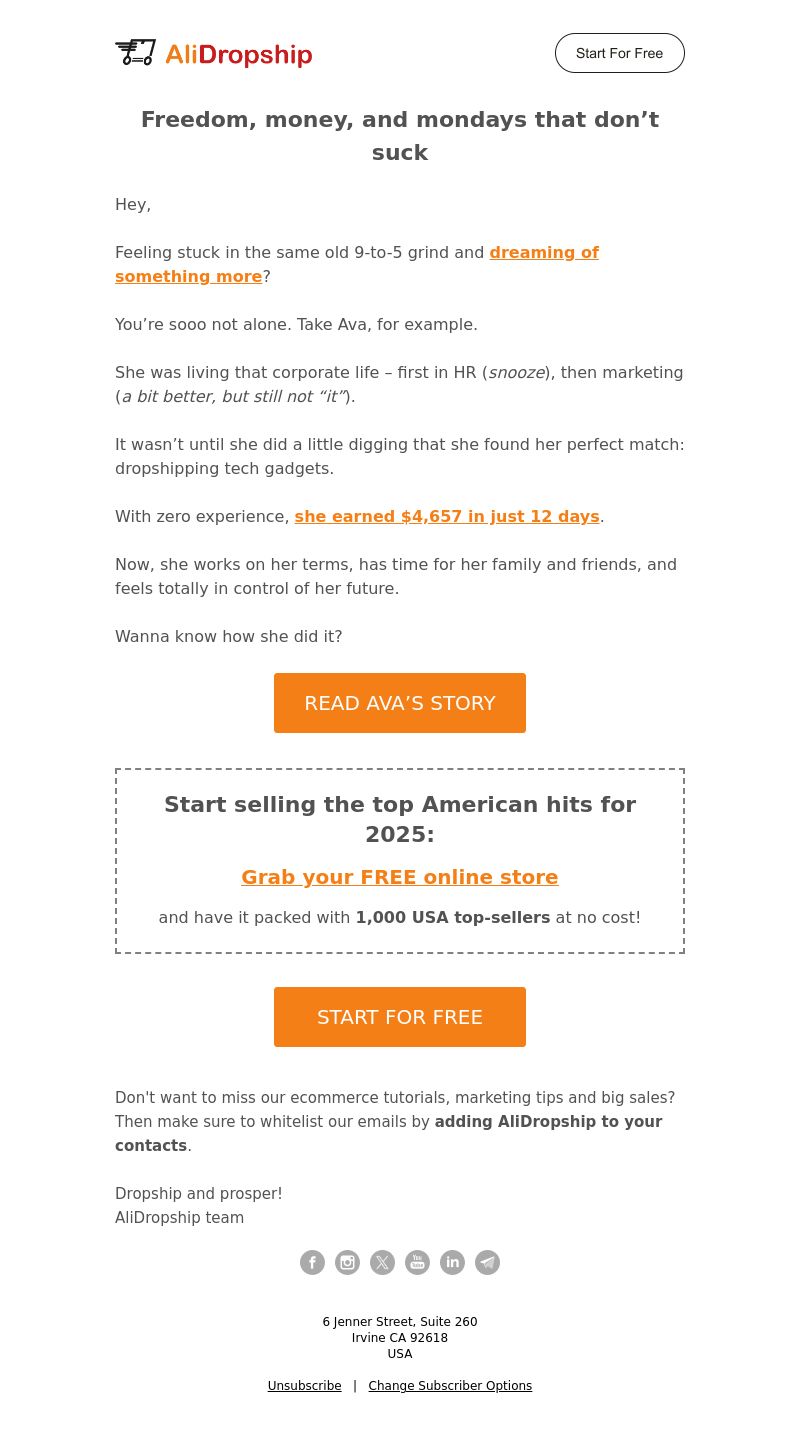The height and width of the screenshot is (1446, 800).
Task: Click the 'Start selling the top American hits' heading
Action: pyautogui.click(x=400, y=819)
